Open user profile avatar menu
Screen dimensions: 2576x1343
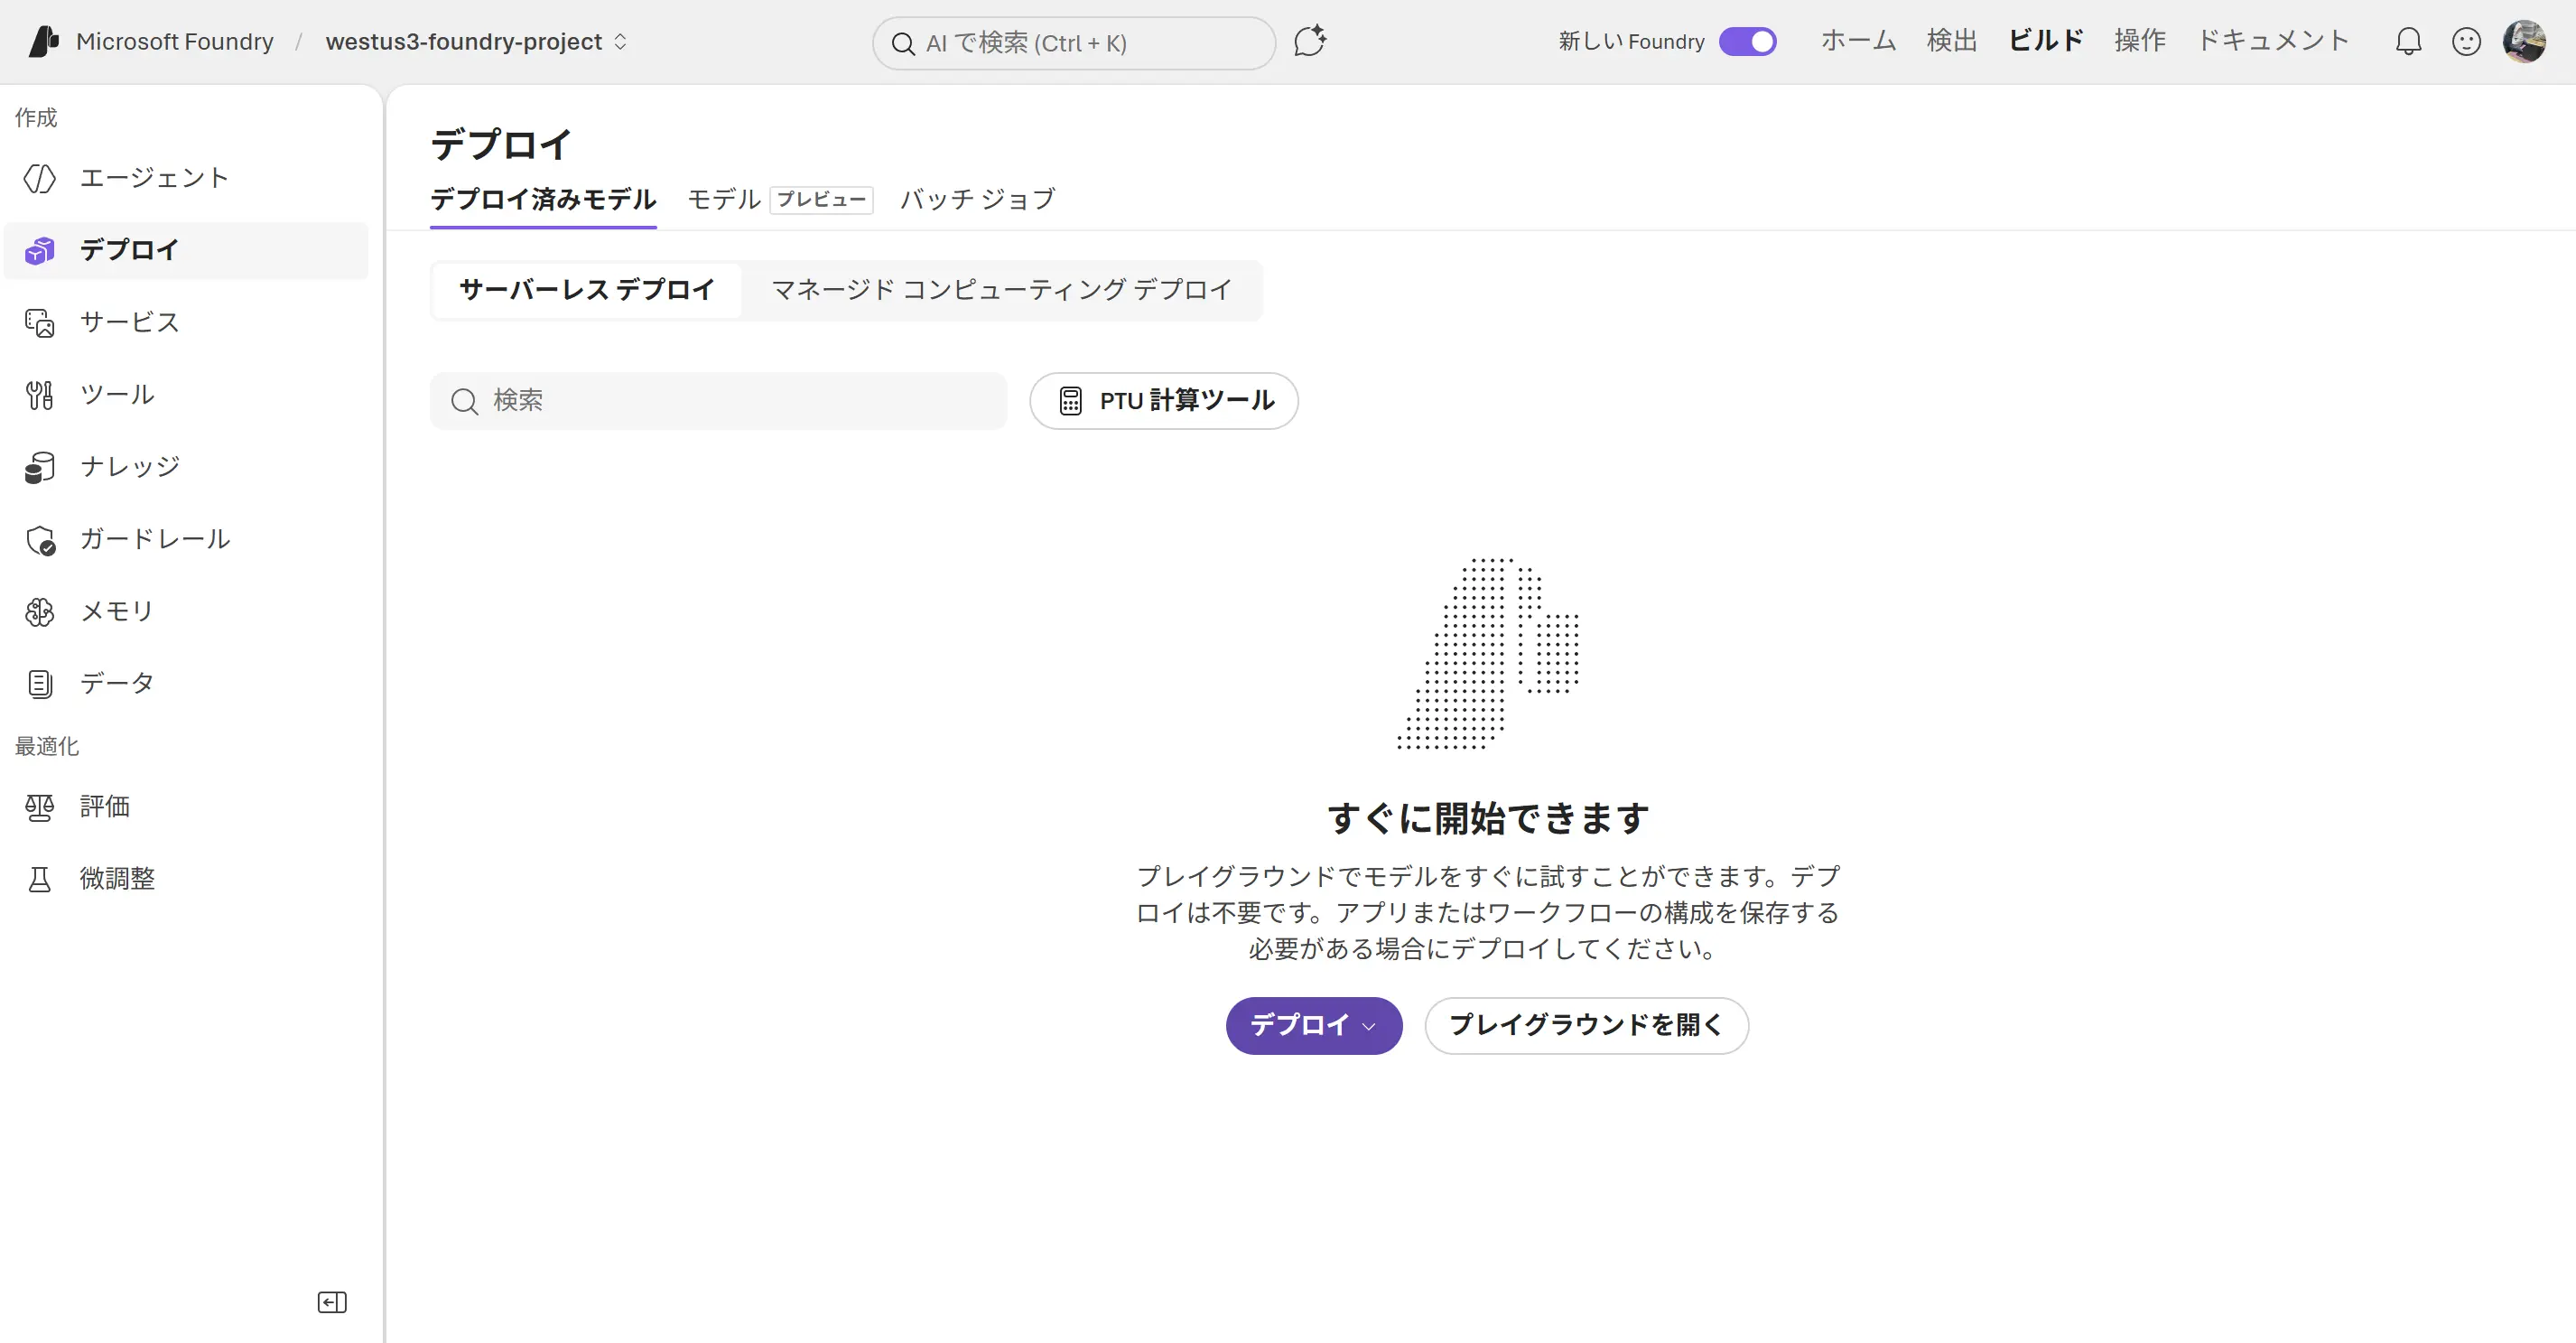2524,41
